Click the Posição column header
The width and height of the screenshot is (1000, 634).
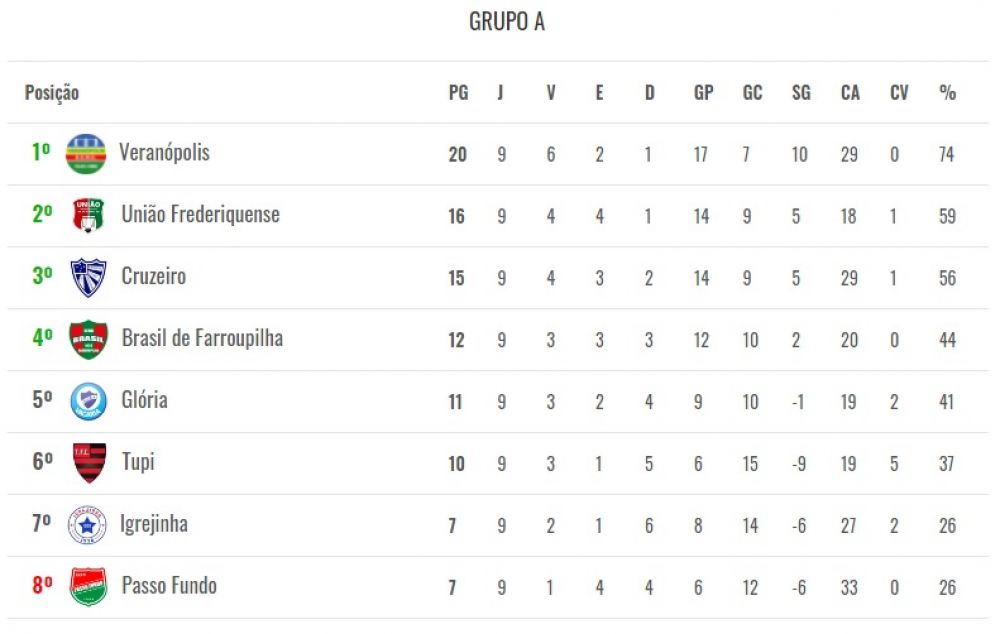(52, 93)
